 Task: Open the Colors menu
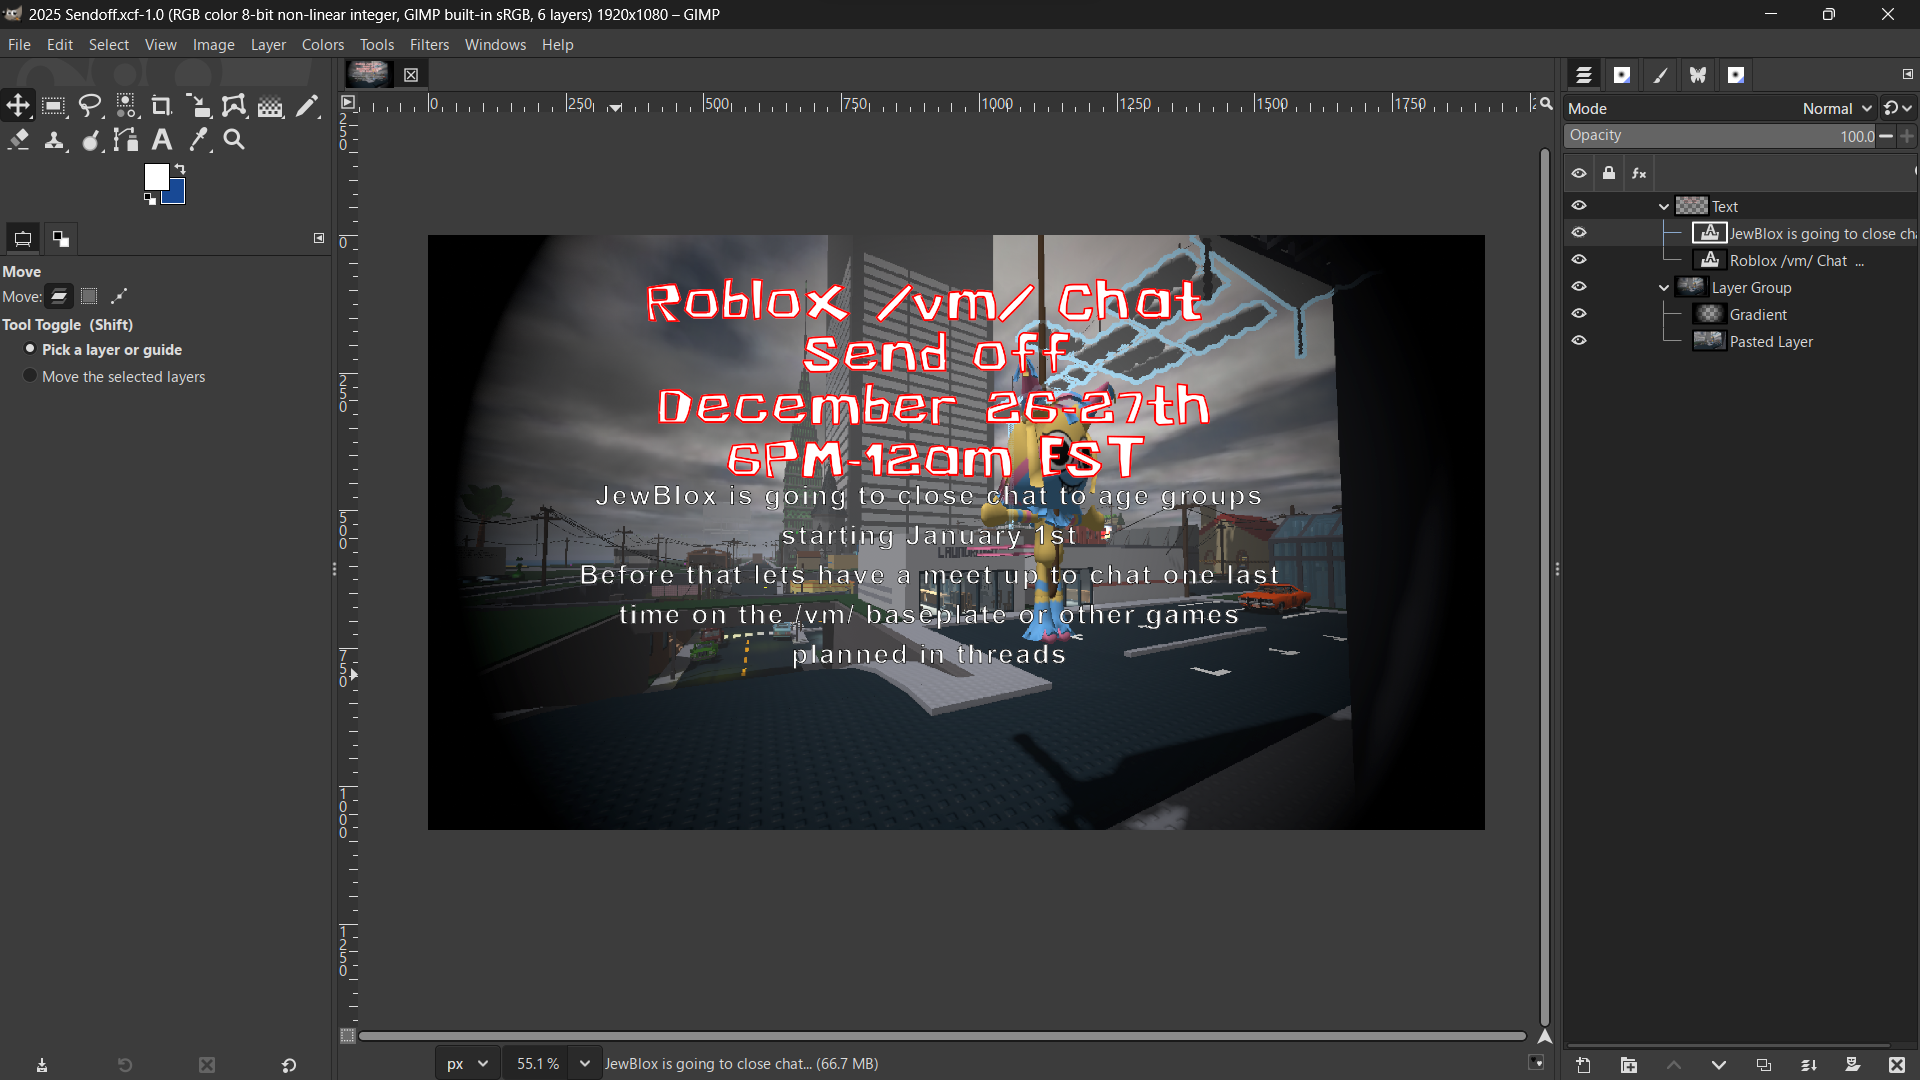tap(322, 45)
